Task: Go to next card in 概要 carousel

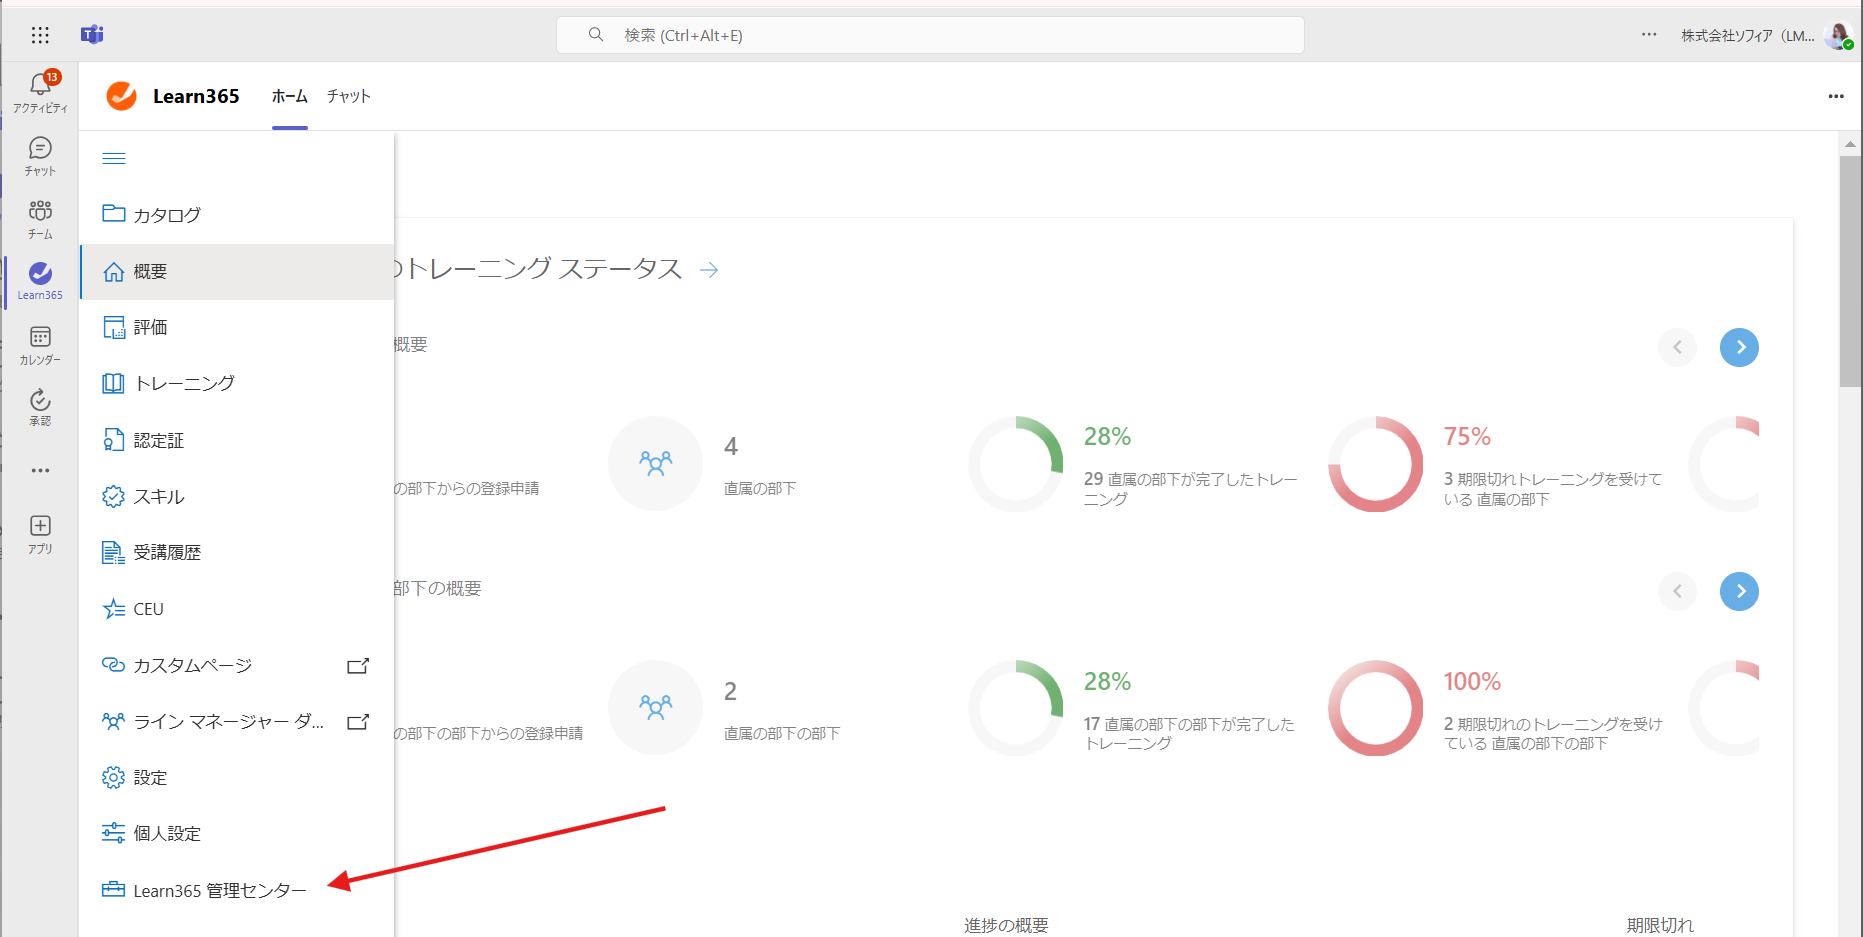Action: (1739, 347)
